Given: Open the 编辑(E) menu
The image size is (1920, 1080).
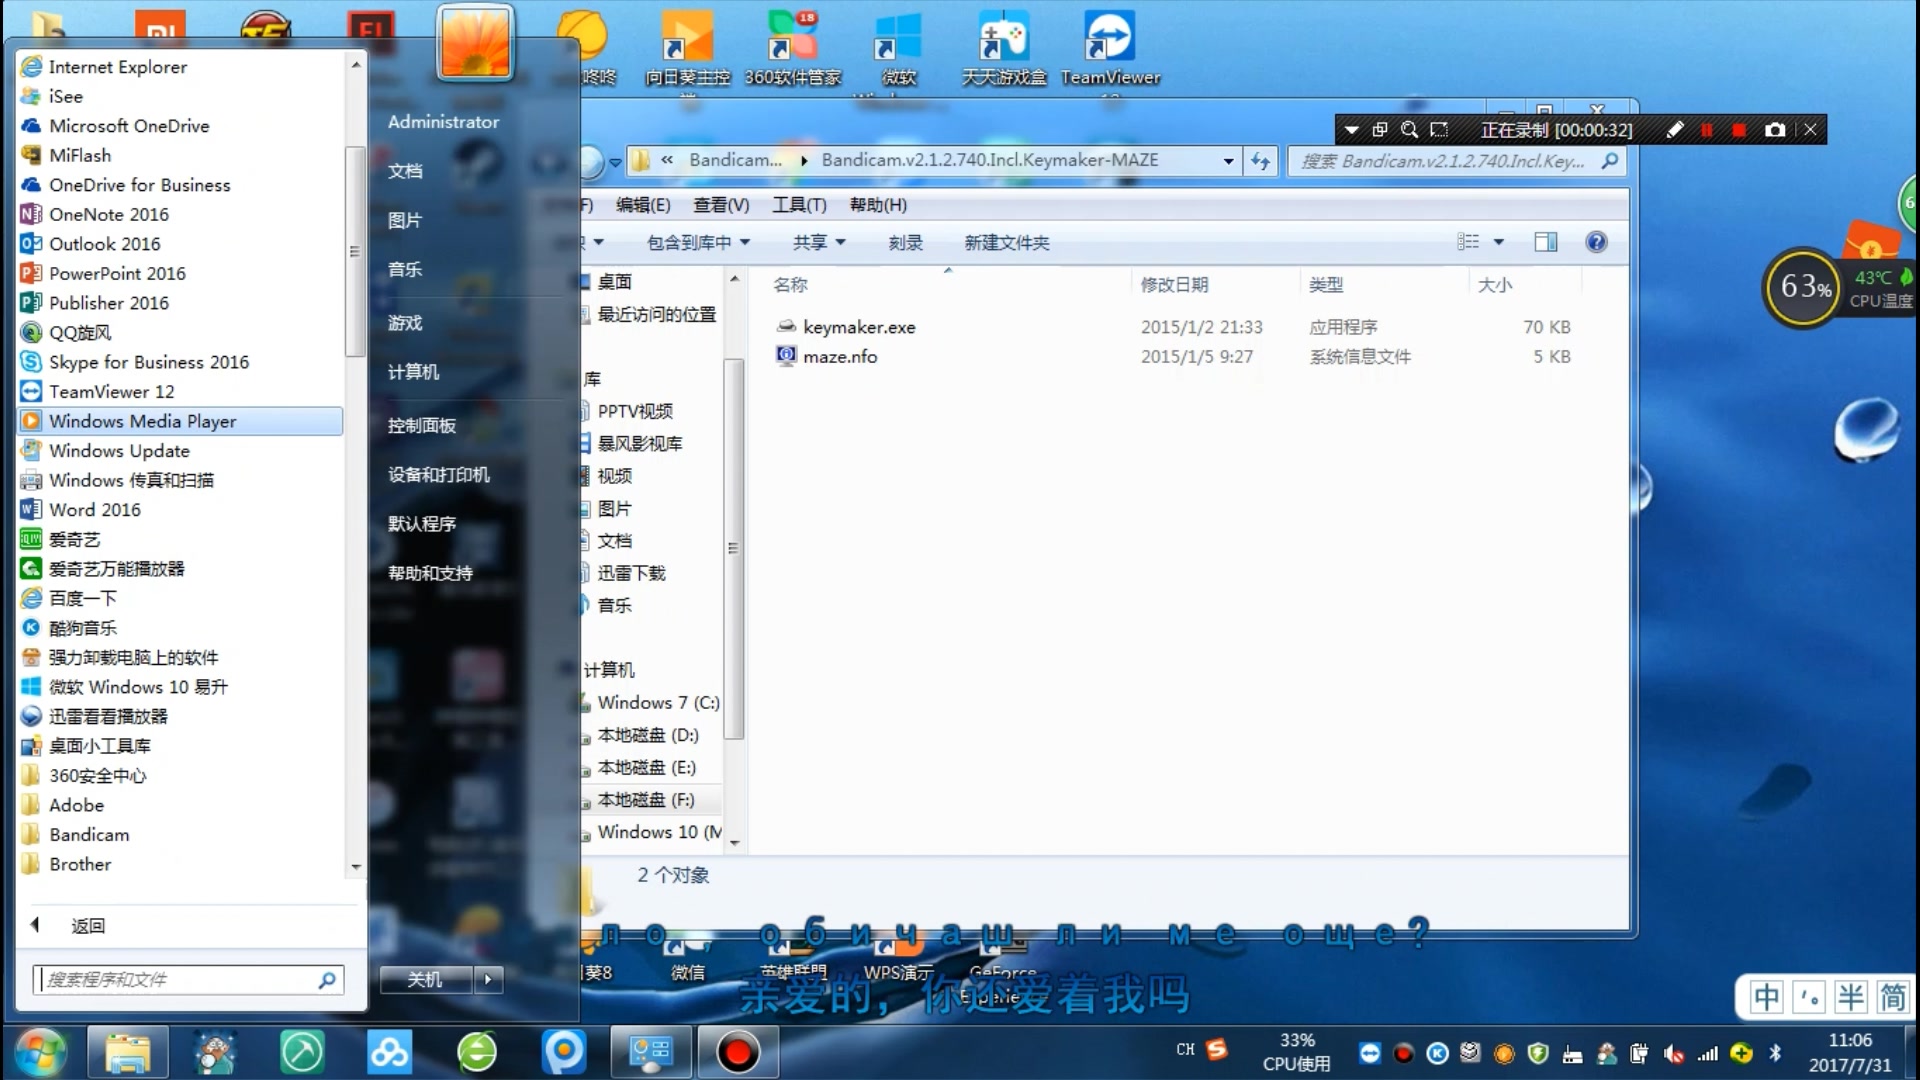Looking at the screenshot, I should click(642, 205).
